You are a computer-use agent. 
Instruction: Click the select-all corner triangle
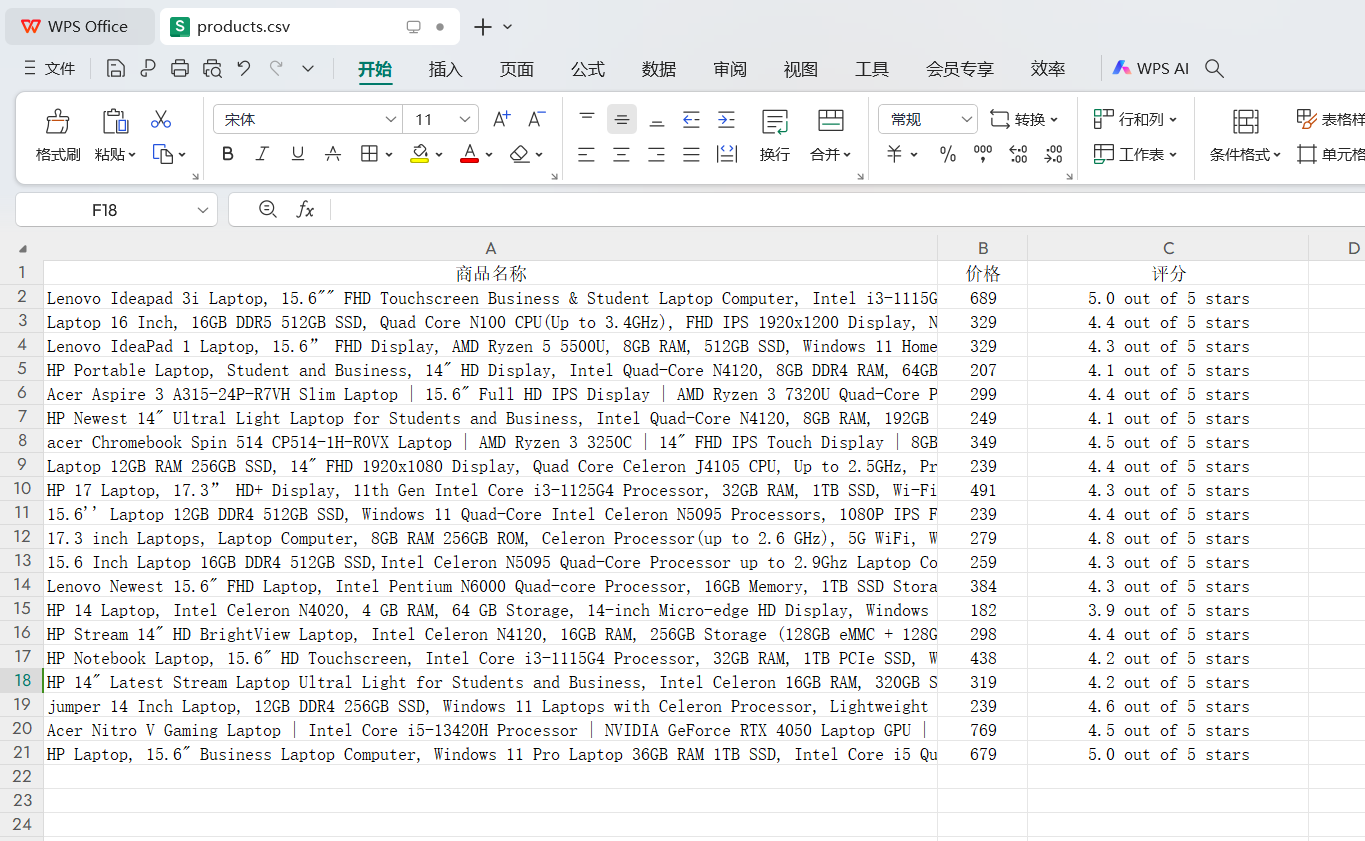point(22,248)
